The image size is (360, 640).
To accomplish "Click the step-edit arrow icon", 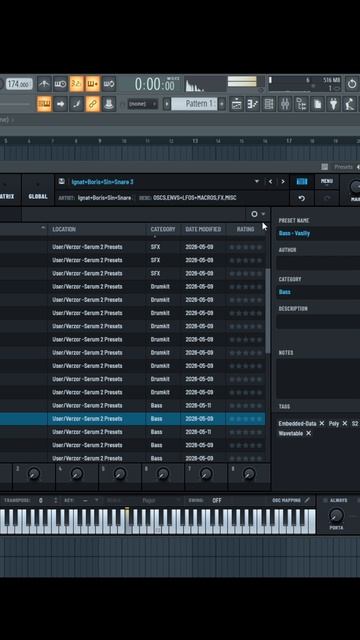I will point(60,104).
